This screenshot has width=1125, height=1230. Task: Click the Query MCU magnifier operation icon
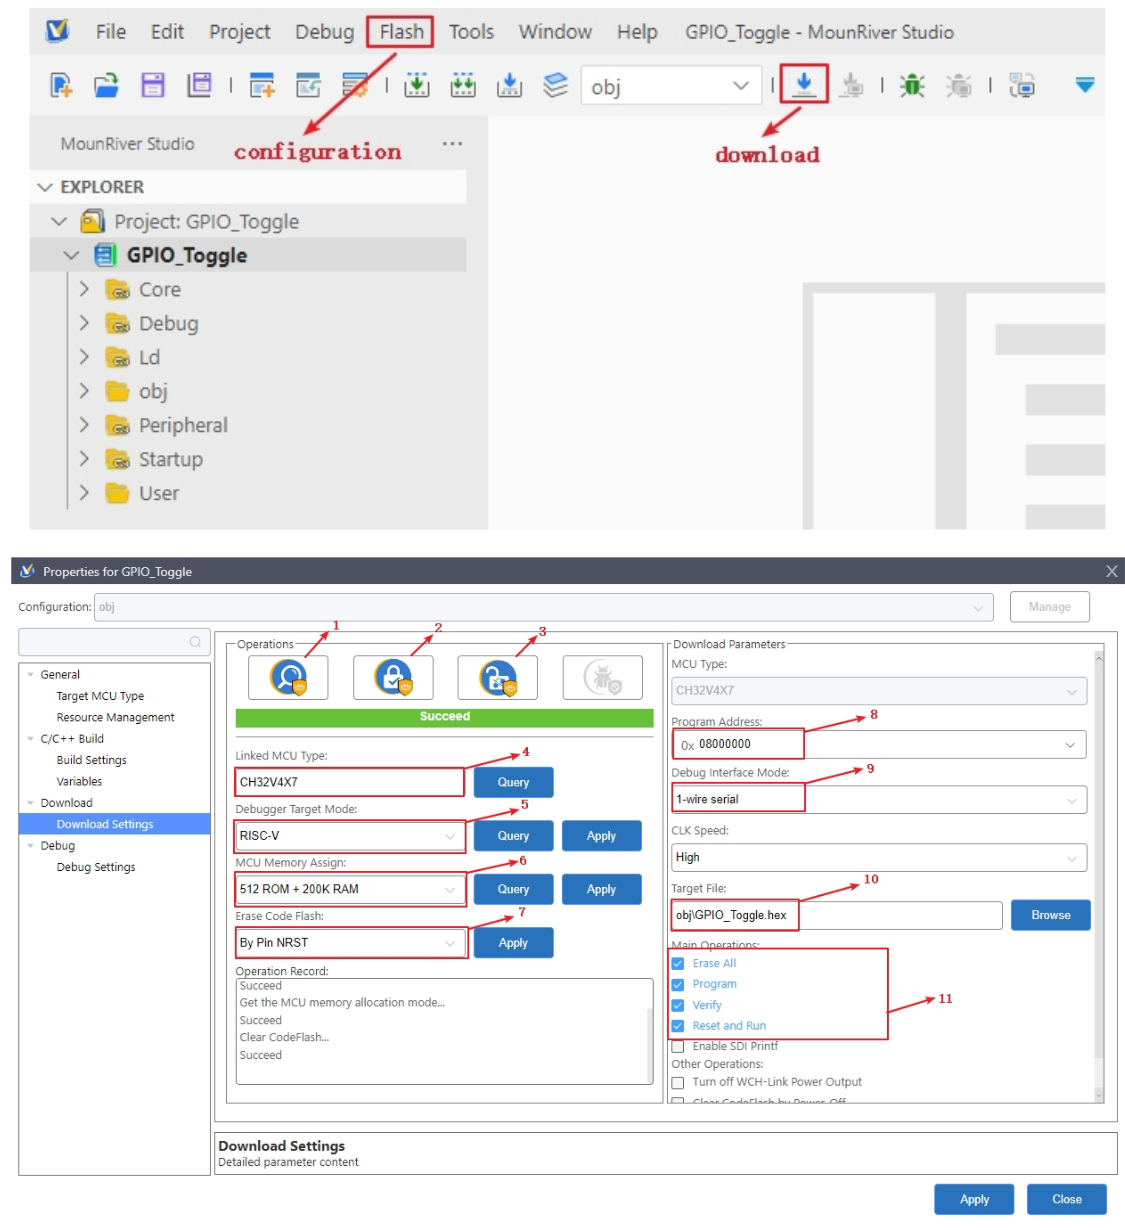point(289,677)
